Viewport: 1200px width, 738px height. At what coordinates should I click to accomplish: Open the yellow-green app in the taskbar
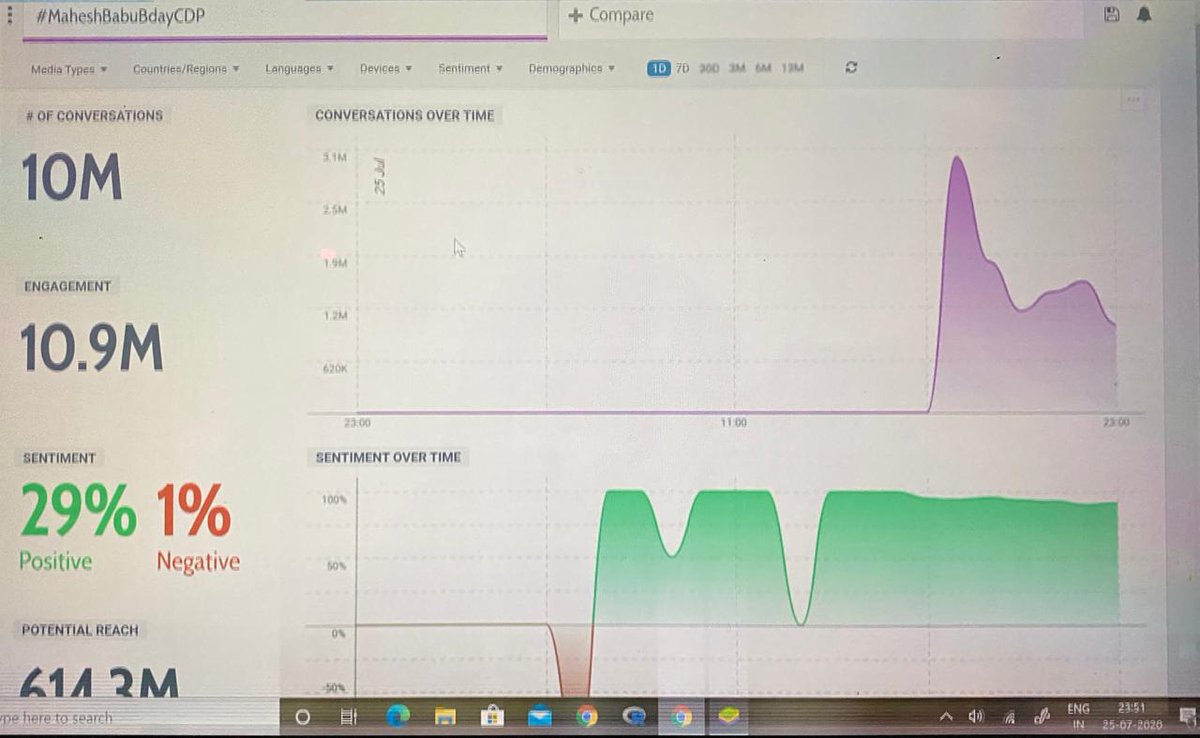click(x=729, y=716)
